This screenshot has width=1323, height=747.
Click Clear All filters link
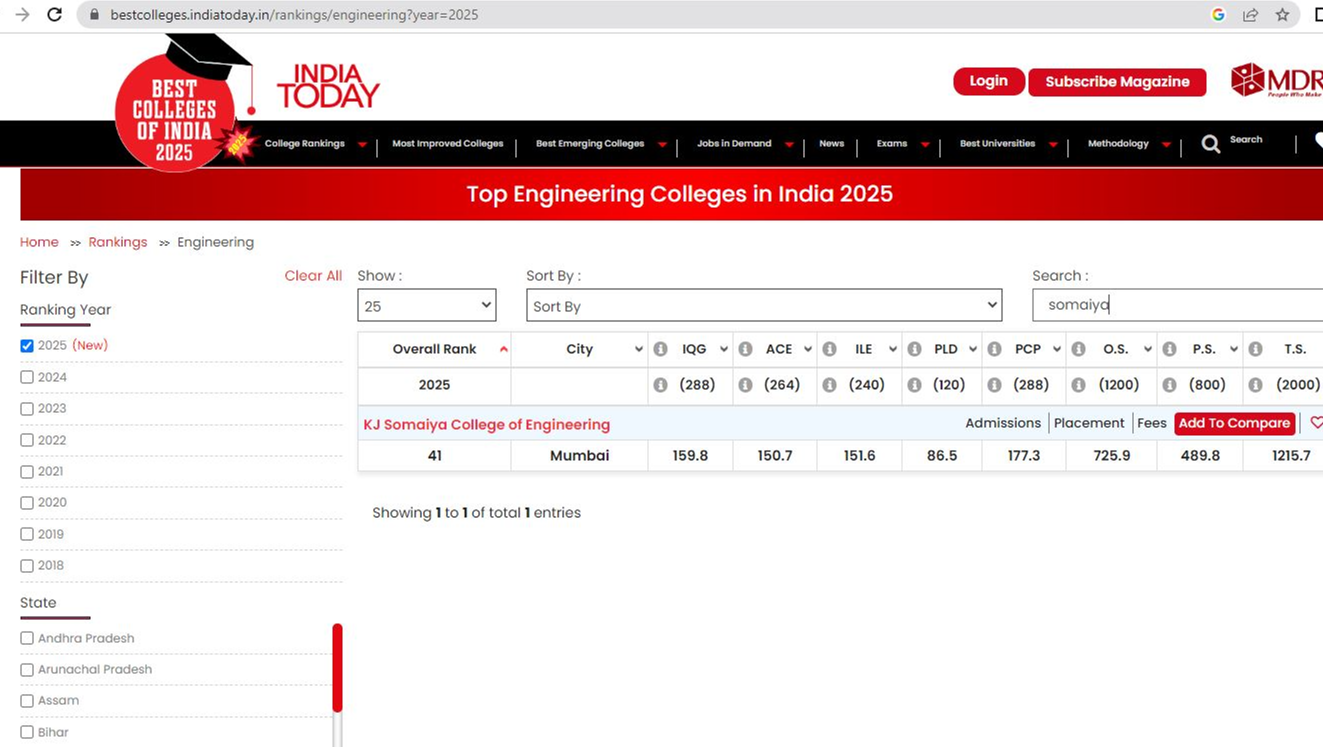point(313,276)
